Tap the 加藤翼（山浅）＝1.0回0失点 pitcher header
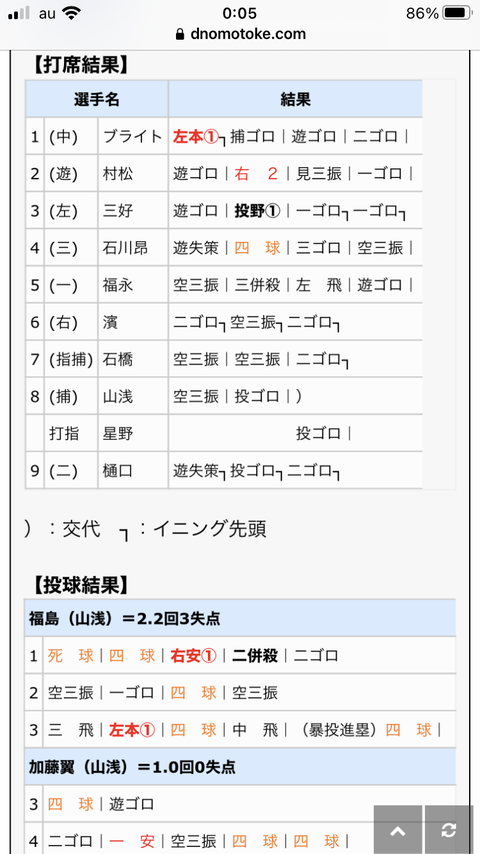480x854 pixels. point(240,767)
